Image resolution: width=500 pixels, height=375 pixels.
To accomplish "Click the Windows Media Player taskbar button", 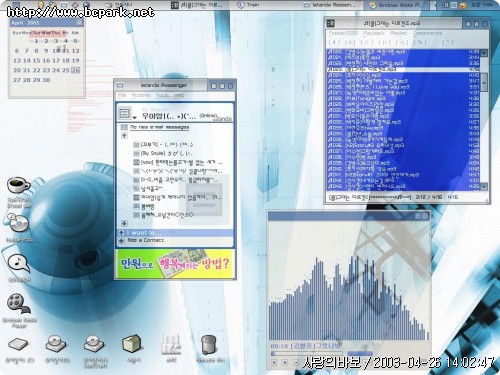I will pos(397,5).
